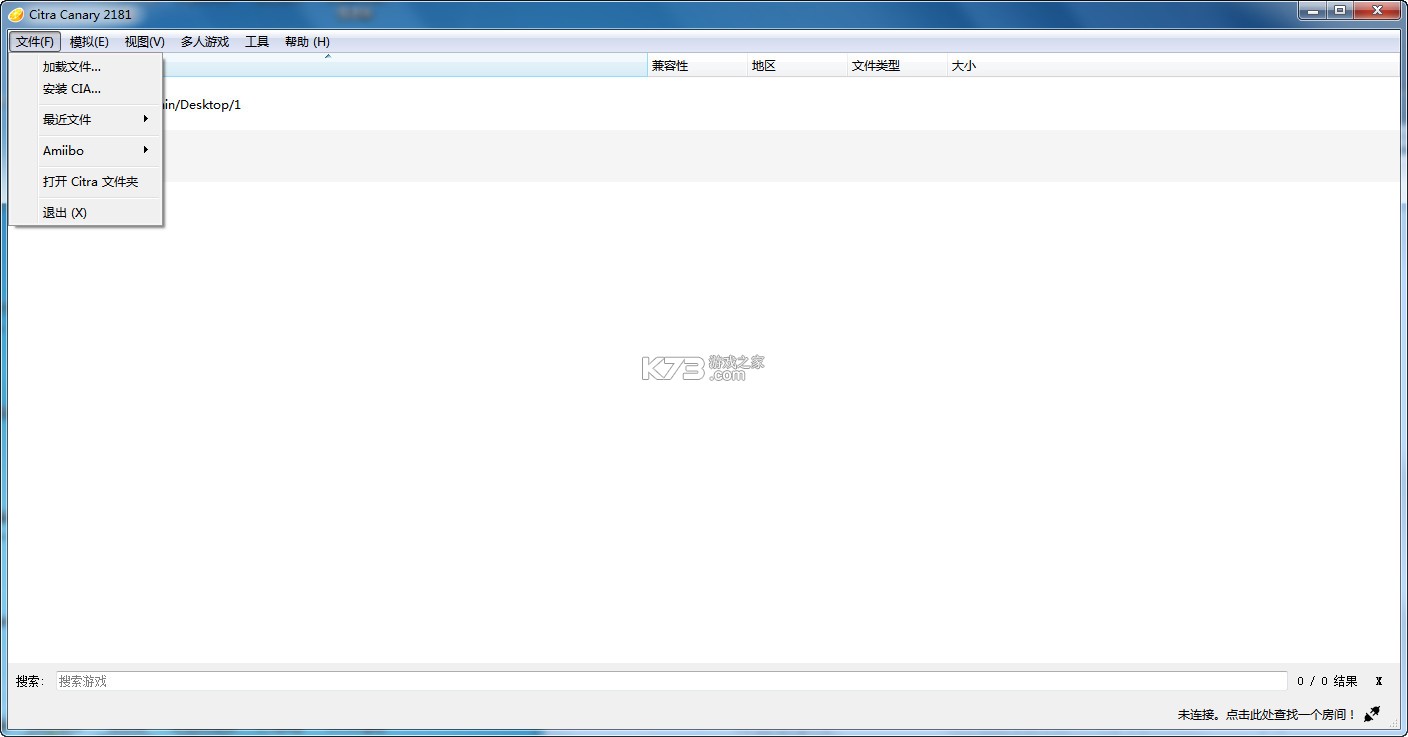Open the 工具 menu
The width and height of the screenshot is (1408, 737).
[257, 42]
